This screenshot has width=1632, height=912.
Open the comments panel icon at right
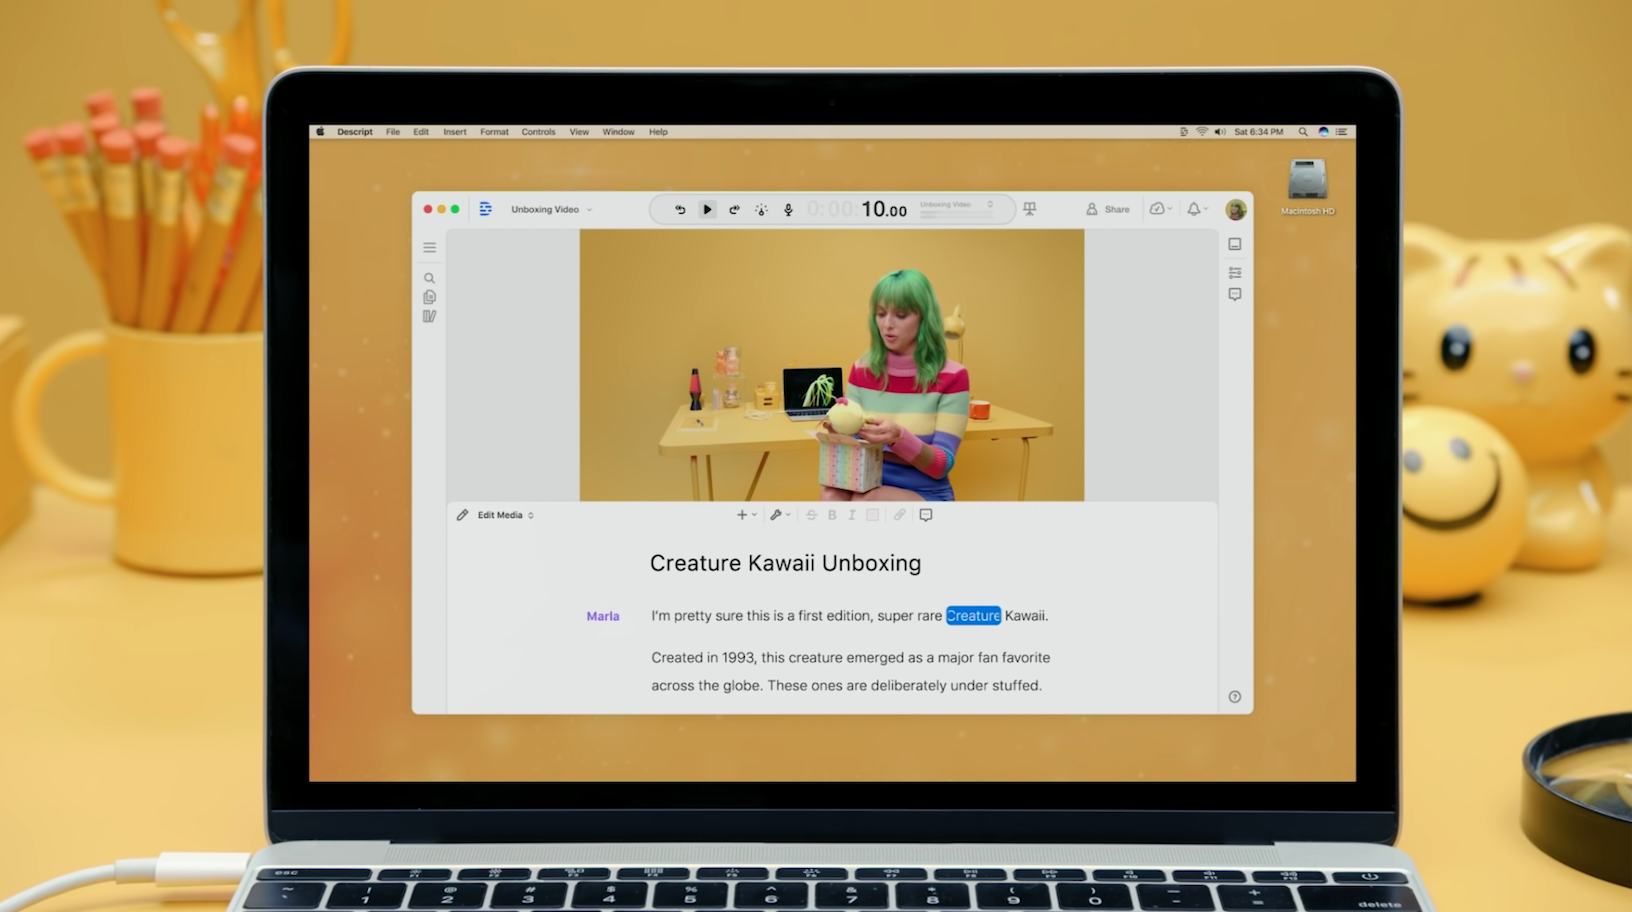1235,294
